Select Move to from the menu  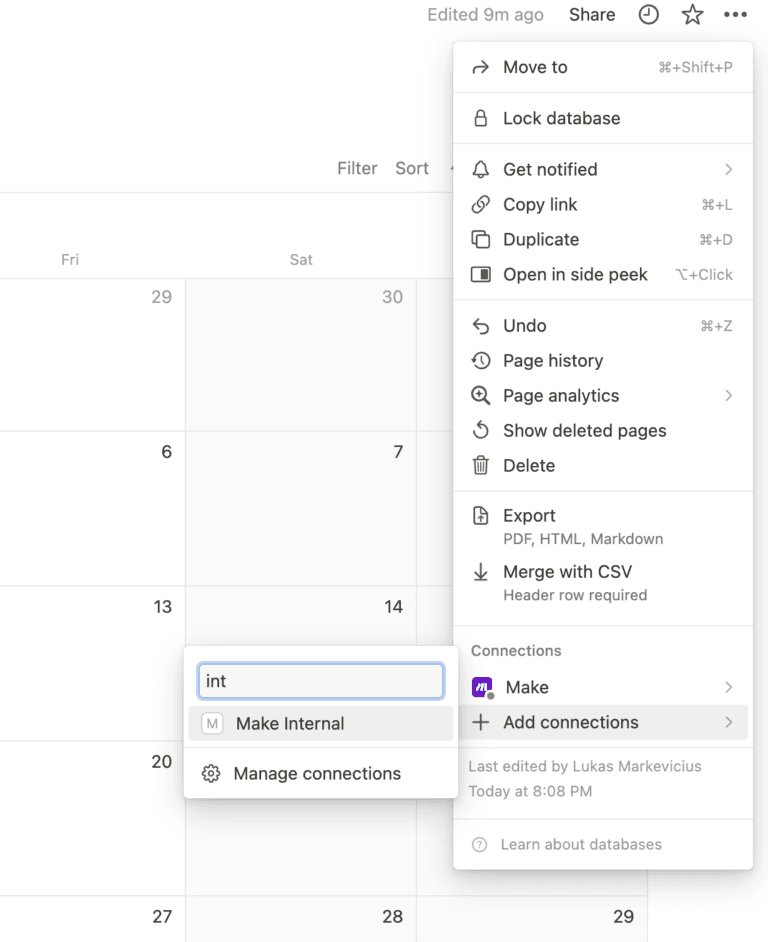tap(535, 68)
